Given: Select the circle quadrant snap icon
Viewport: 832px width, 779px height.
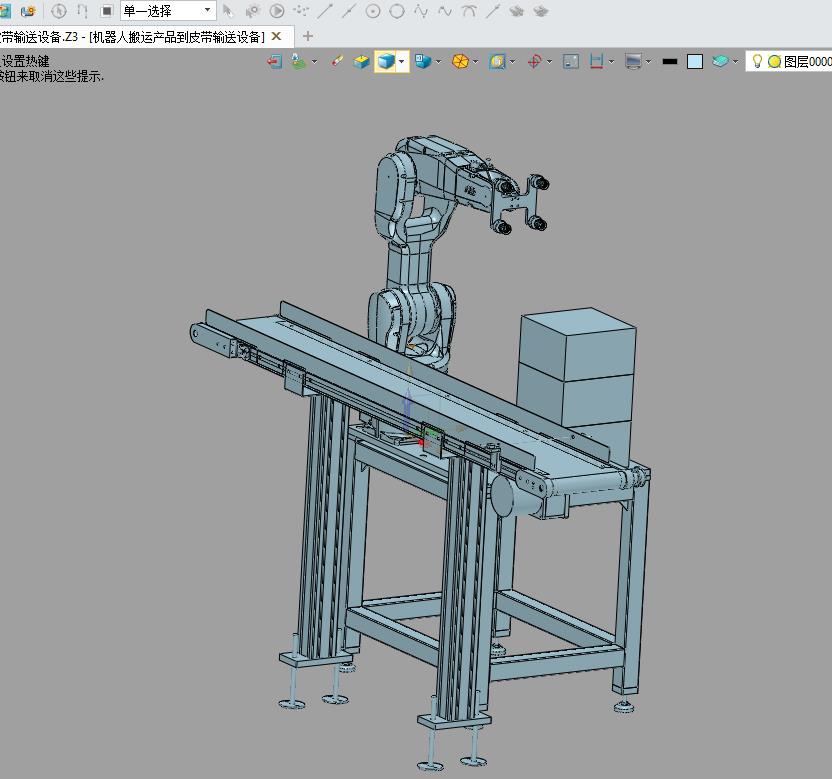Looking at the screenshot, I should 397,11.
